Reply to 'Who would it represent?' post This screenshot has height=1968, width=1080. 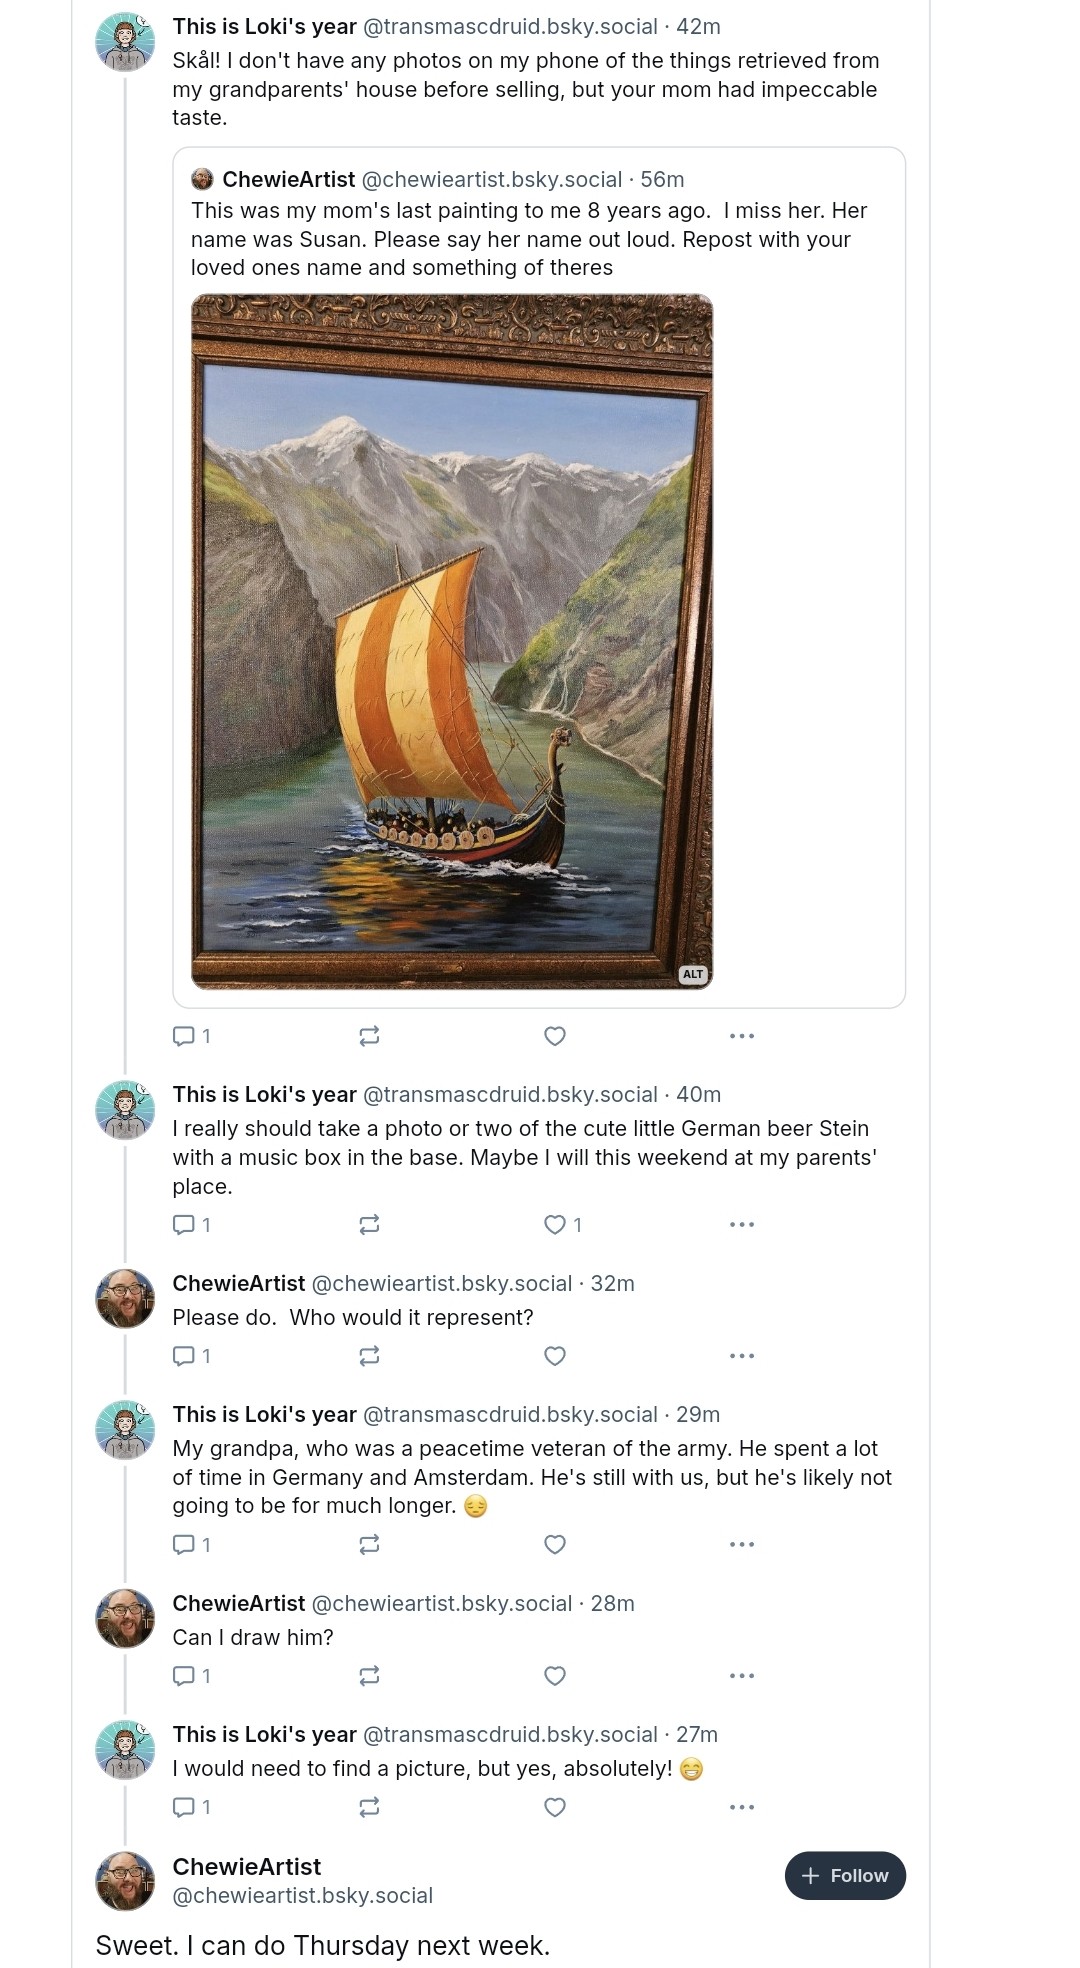point(184,1356)
